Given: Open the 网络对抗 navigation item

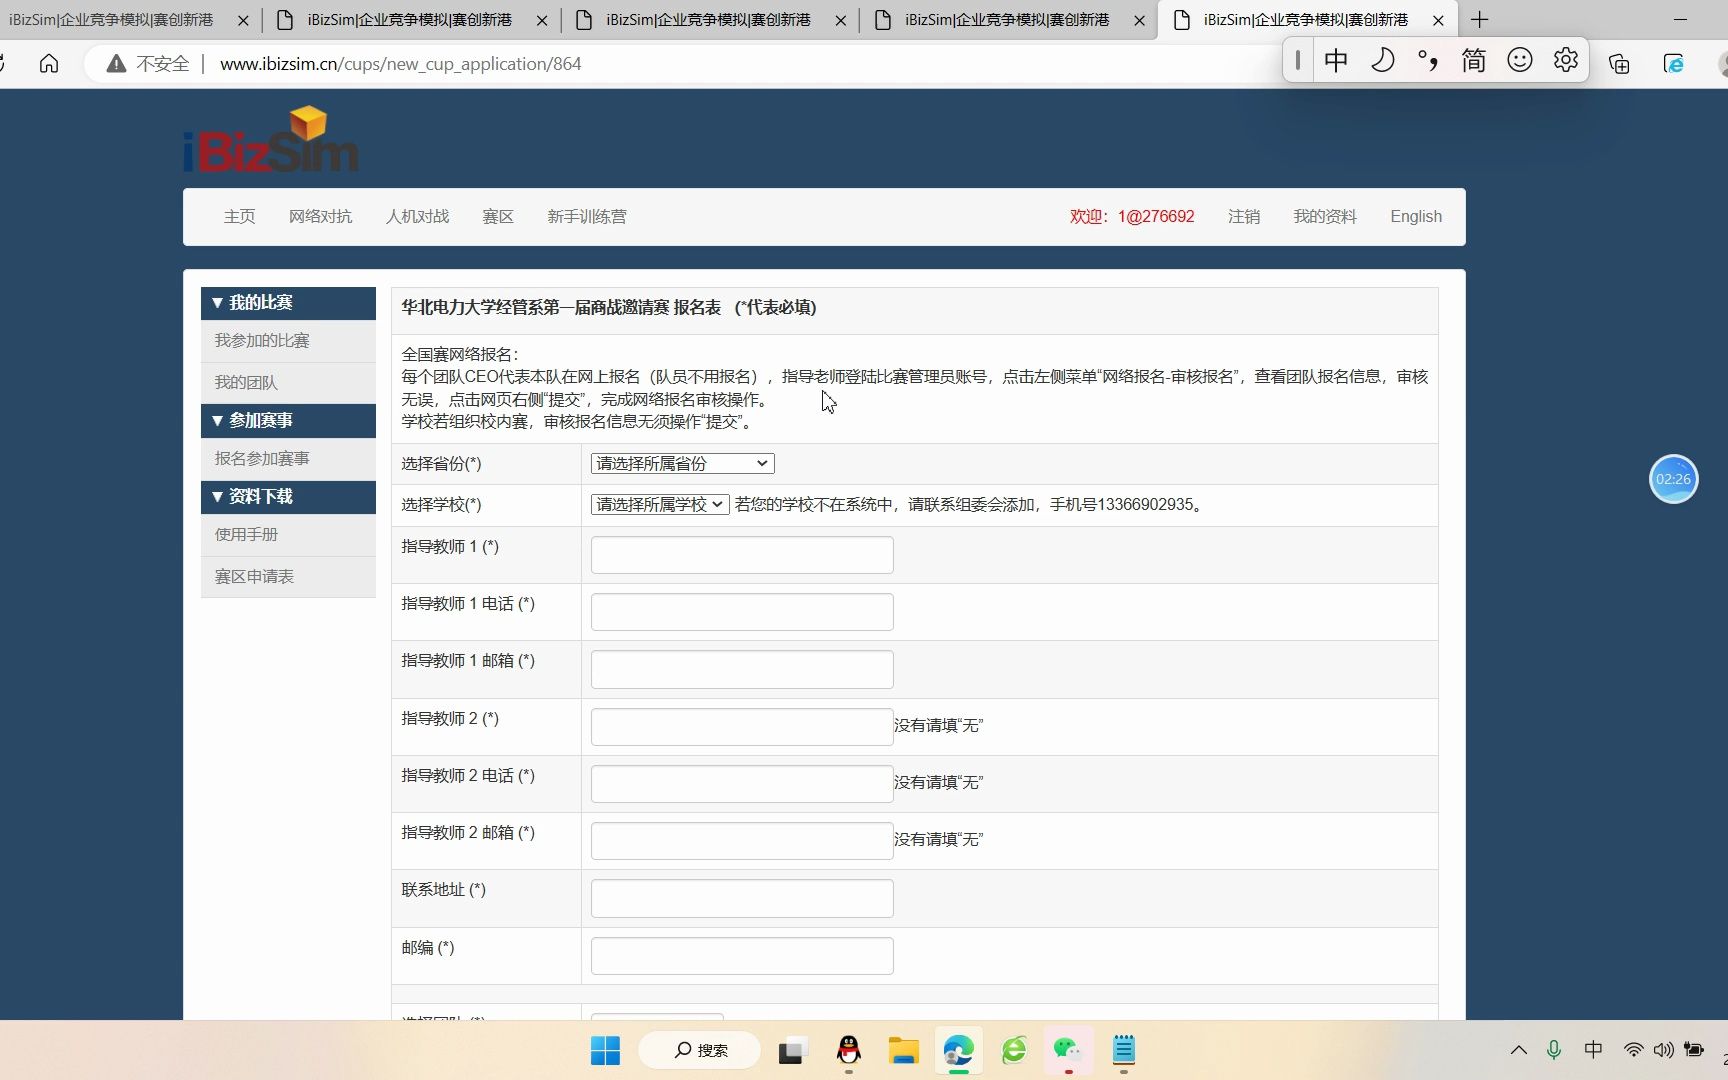Looking at the screenshot, I should pyautogui.click(x=320, y=217).
